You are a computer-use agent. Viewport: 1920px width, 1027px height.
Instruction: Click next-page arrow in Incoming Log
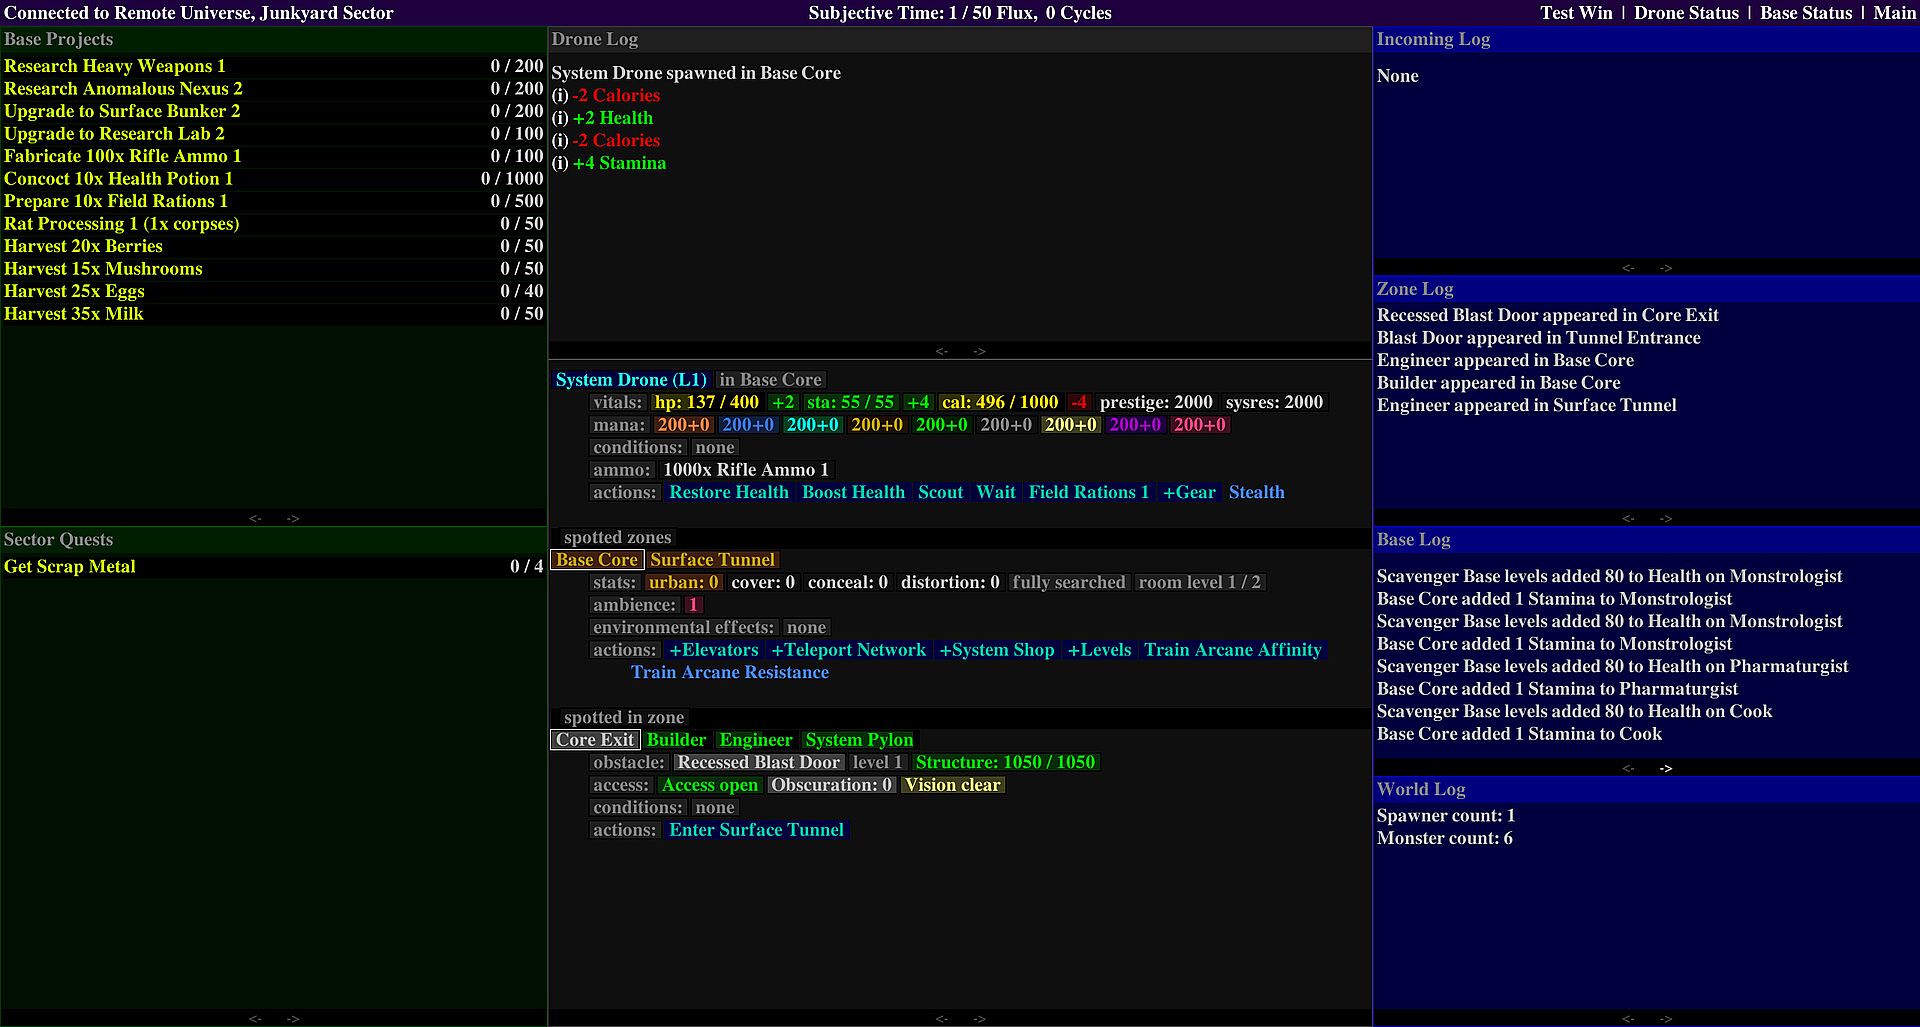(1665, 268)
